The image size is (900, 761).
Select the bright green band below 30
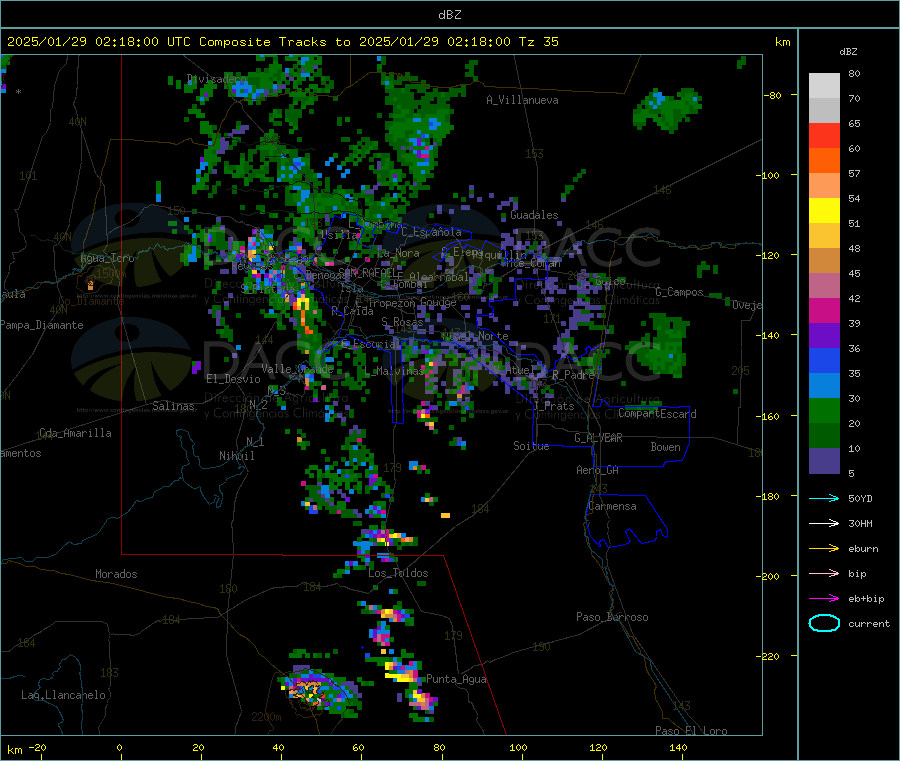tap(824, 410)
